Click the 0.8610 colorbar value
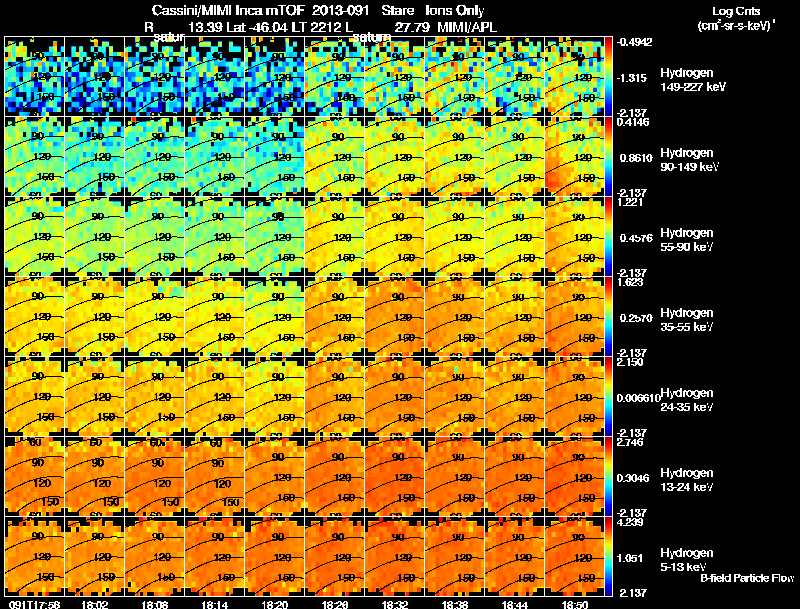The height and width of the screenshot is (609, 800). 636,158
